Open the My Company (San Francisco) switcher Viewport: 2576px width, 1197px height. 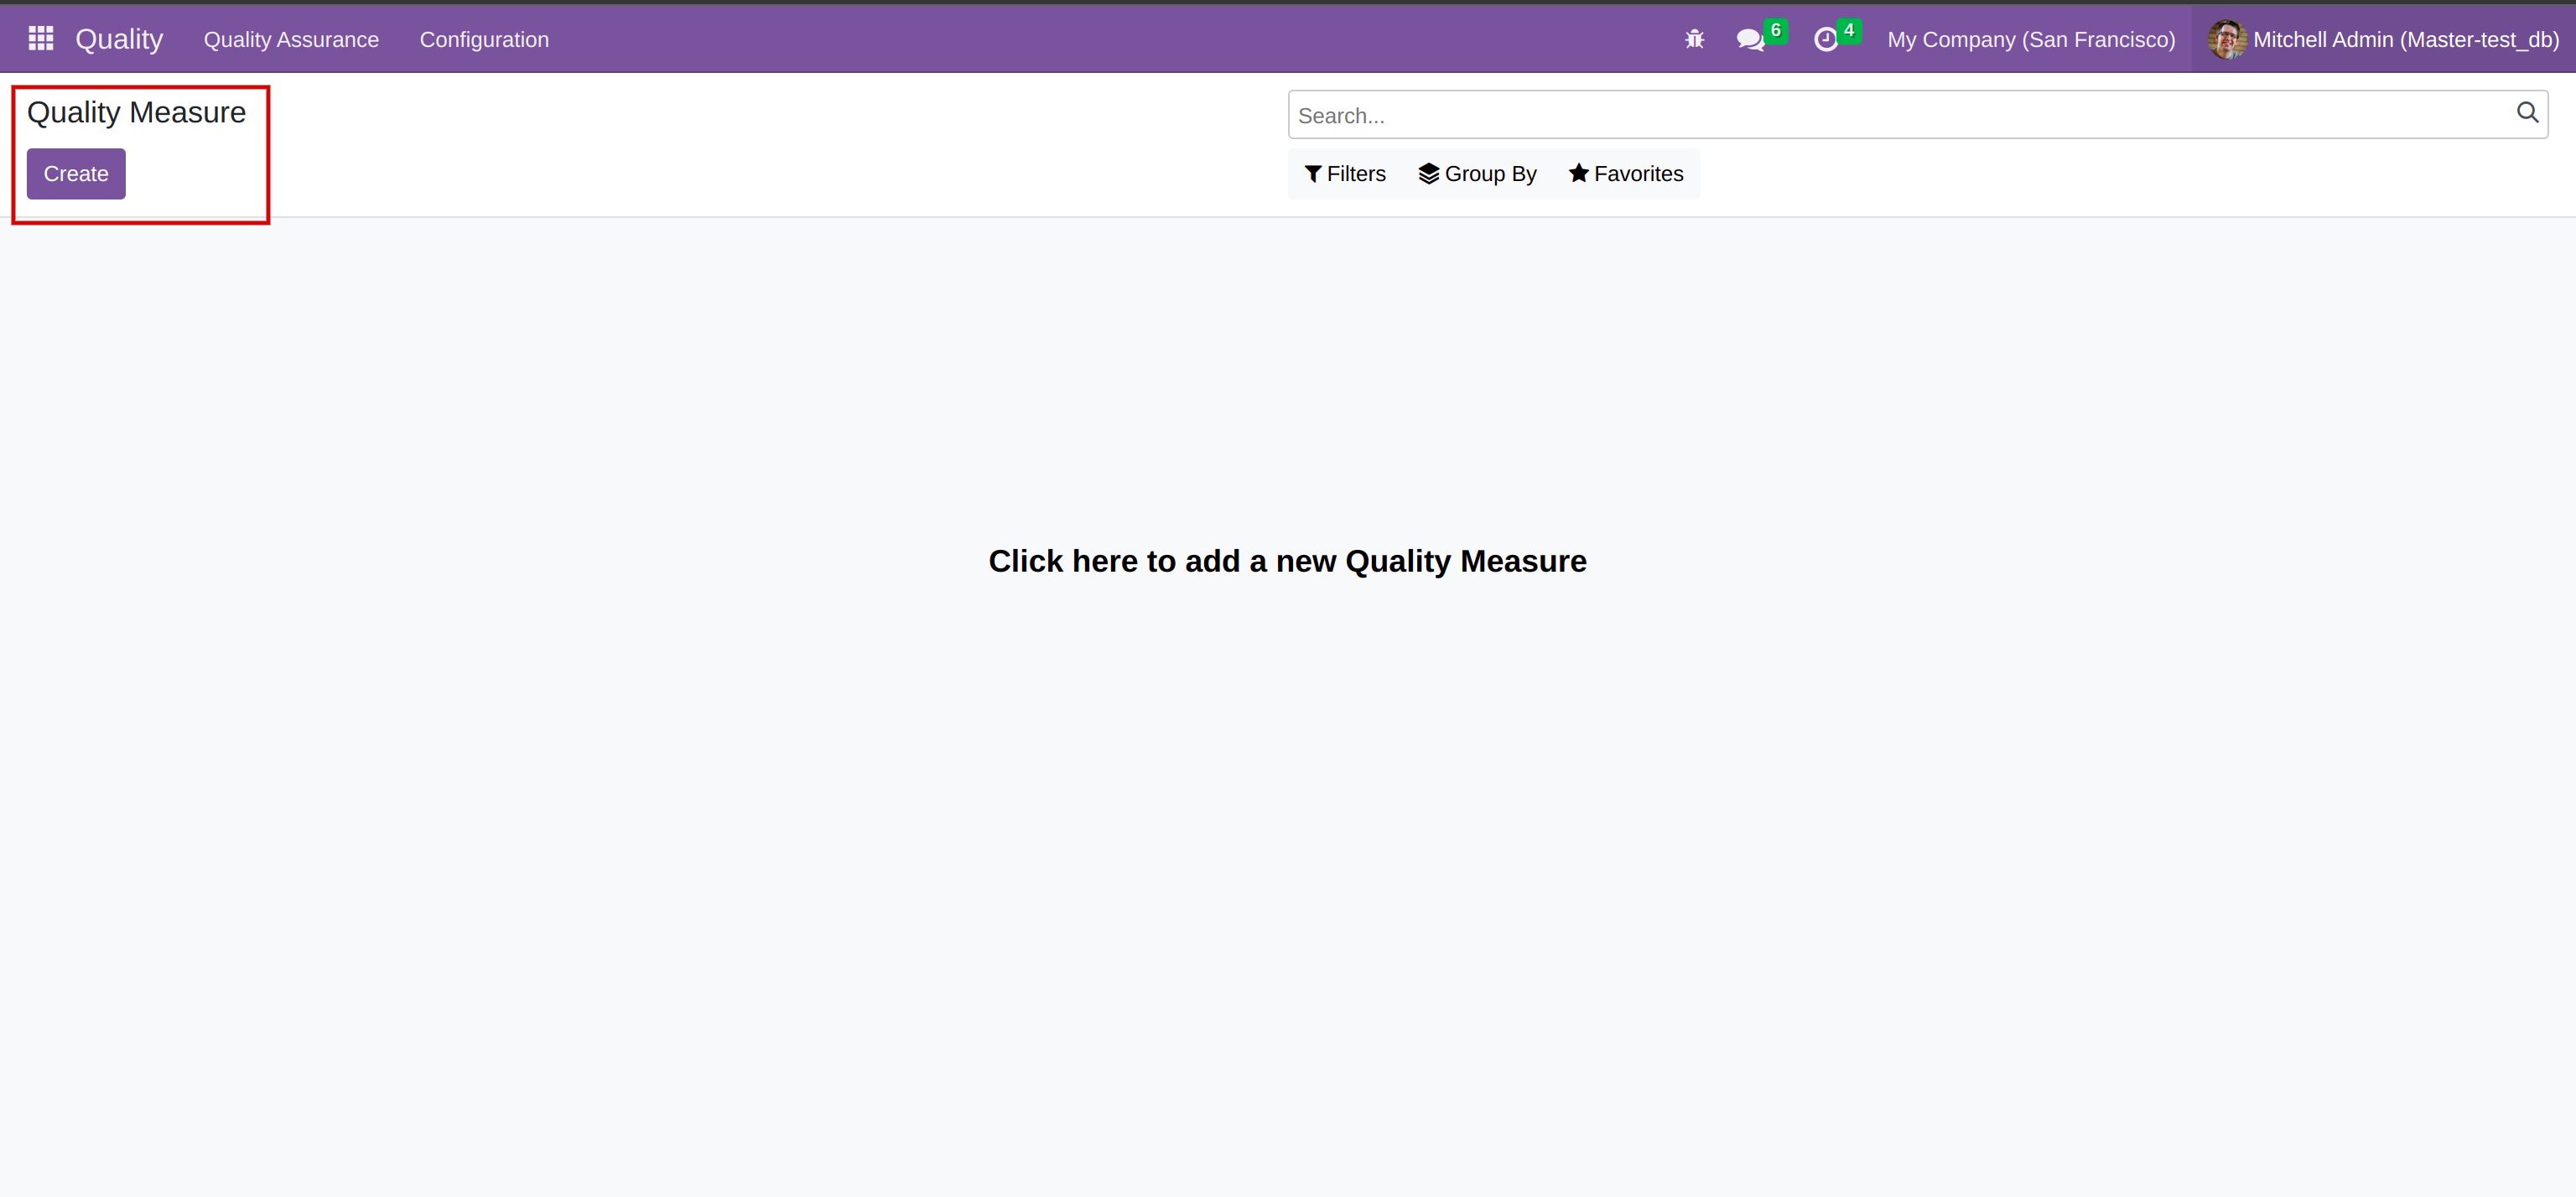coord(2031,40)
